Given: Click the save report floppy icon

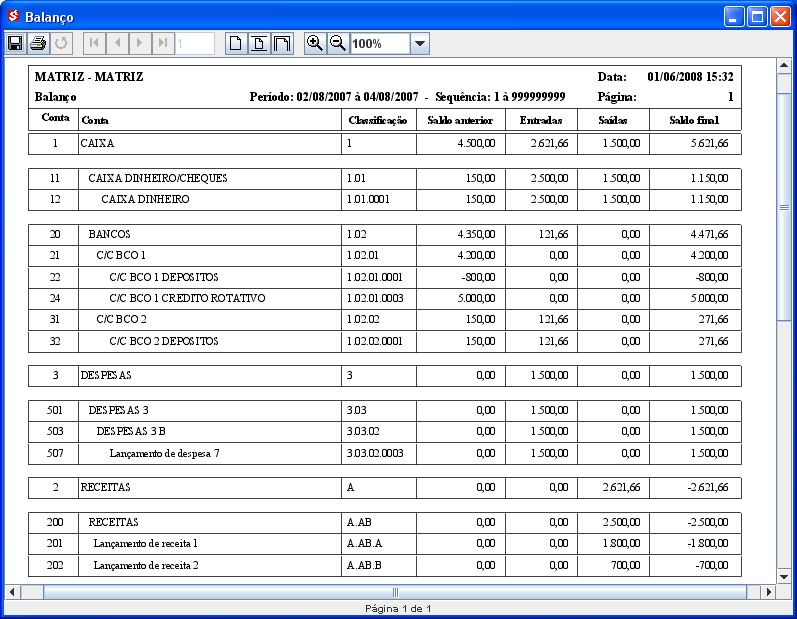Looking at the screenshot, I should 15,43.
